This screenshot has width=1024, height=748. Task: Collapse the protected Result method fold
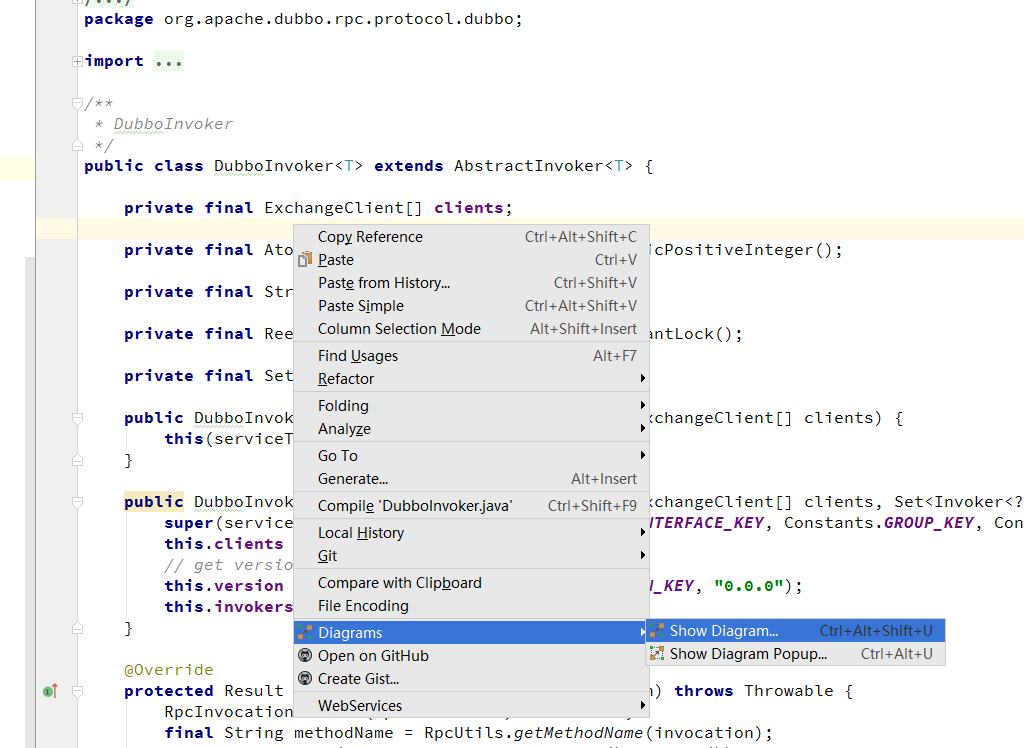pos(77,691)
